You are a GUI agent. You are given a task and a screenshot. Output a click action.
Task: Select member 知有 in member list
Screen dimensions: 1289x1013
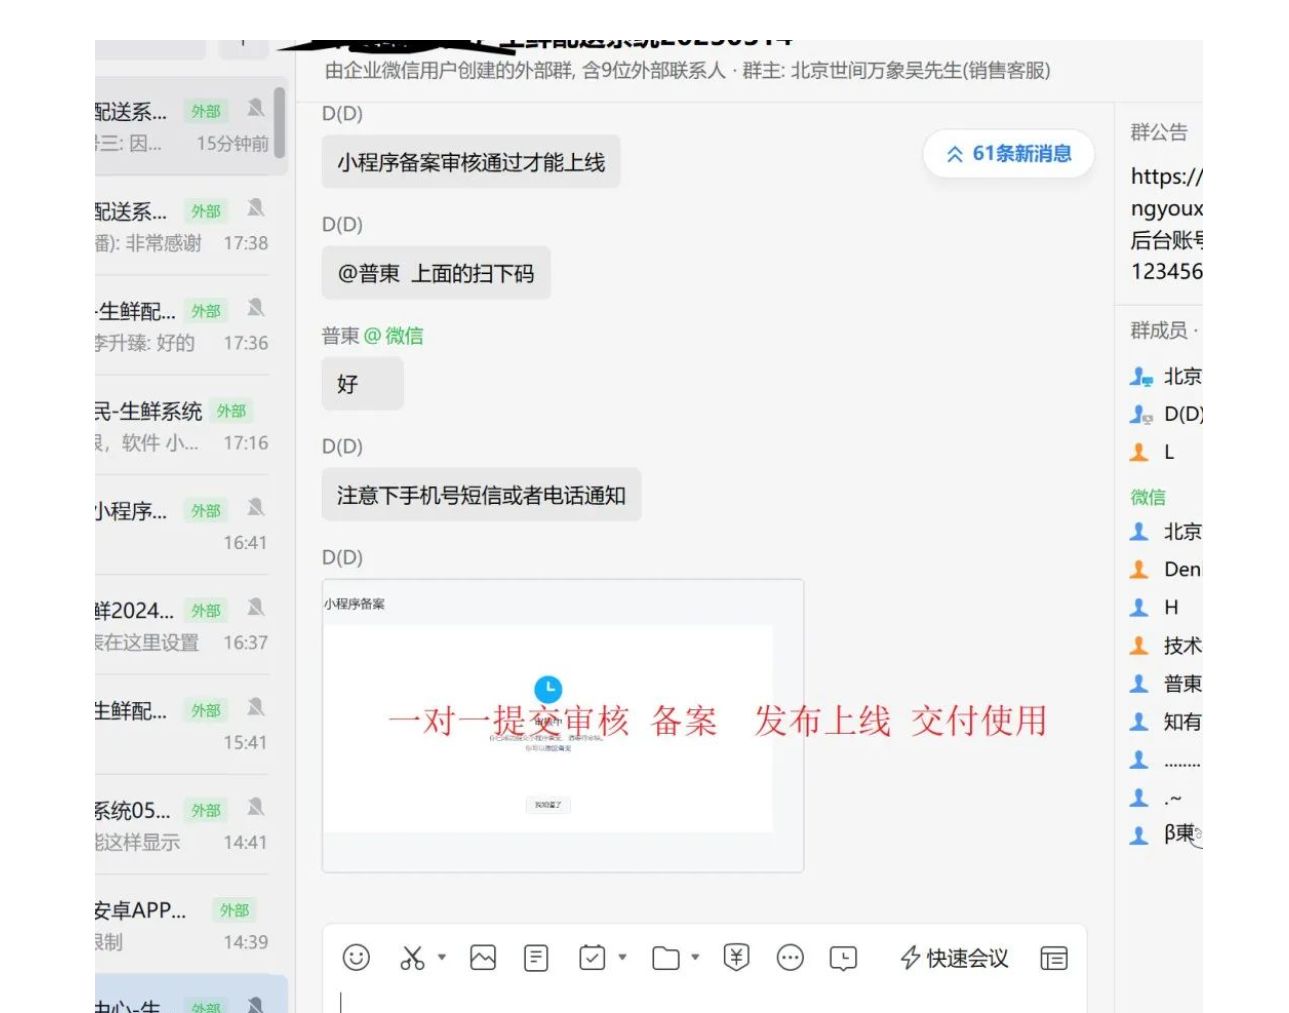(x=1165, y=722)
